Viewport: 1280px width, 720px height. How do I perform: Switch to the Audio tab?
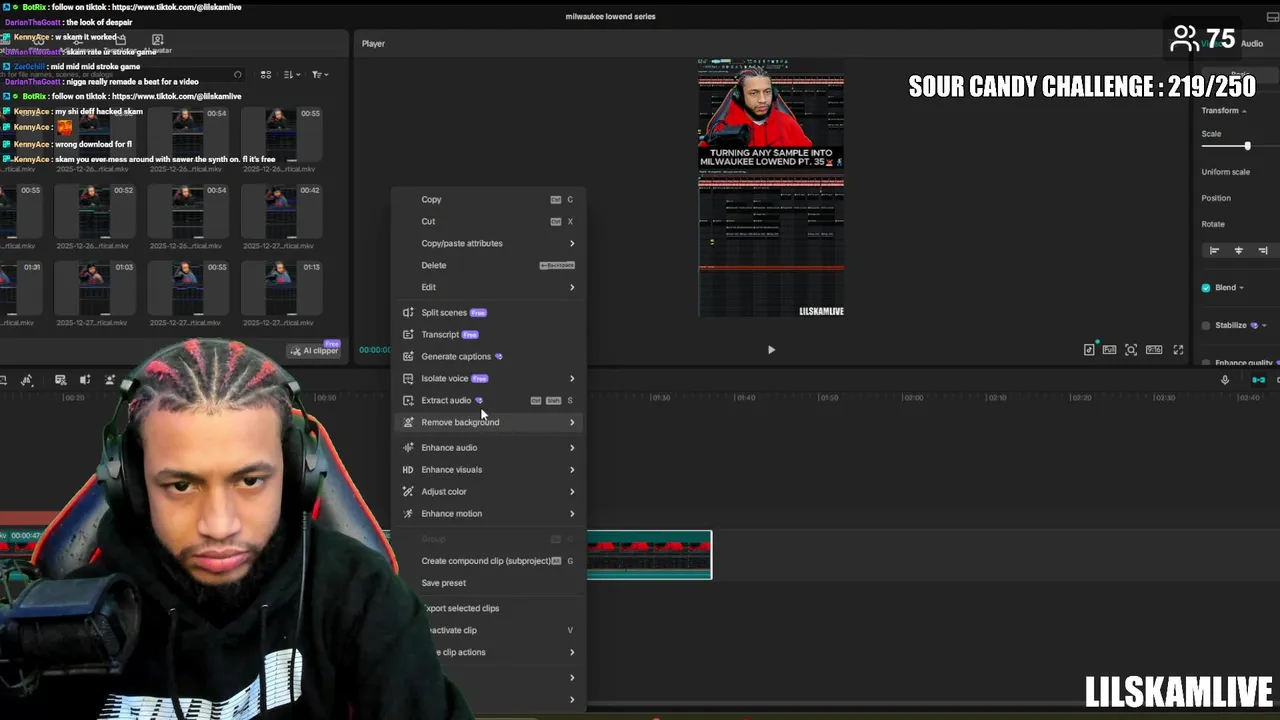pyautogui.click(x=1252, y=44)
